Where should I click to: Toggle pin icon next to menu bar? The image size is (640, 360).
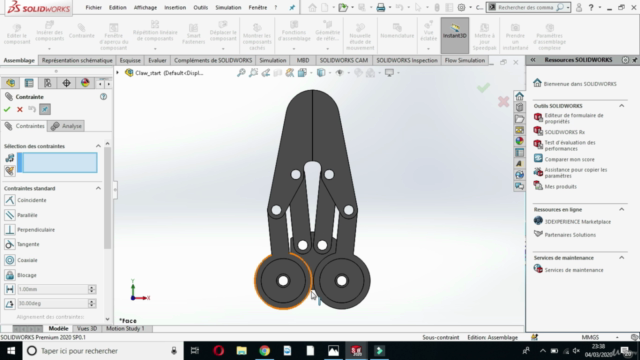click(x=292, y=7)
